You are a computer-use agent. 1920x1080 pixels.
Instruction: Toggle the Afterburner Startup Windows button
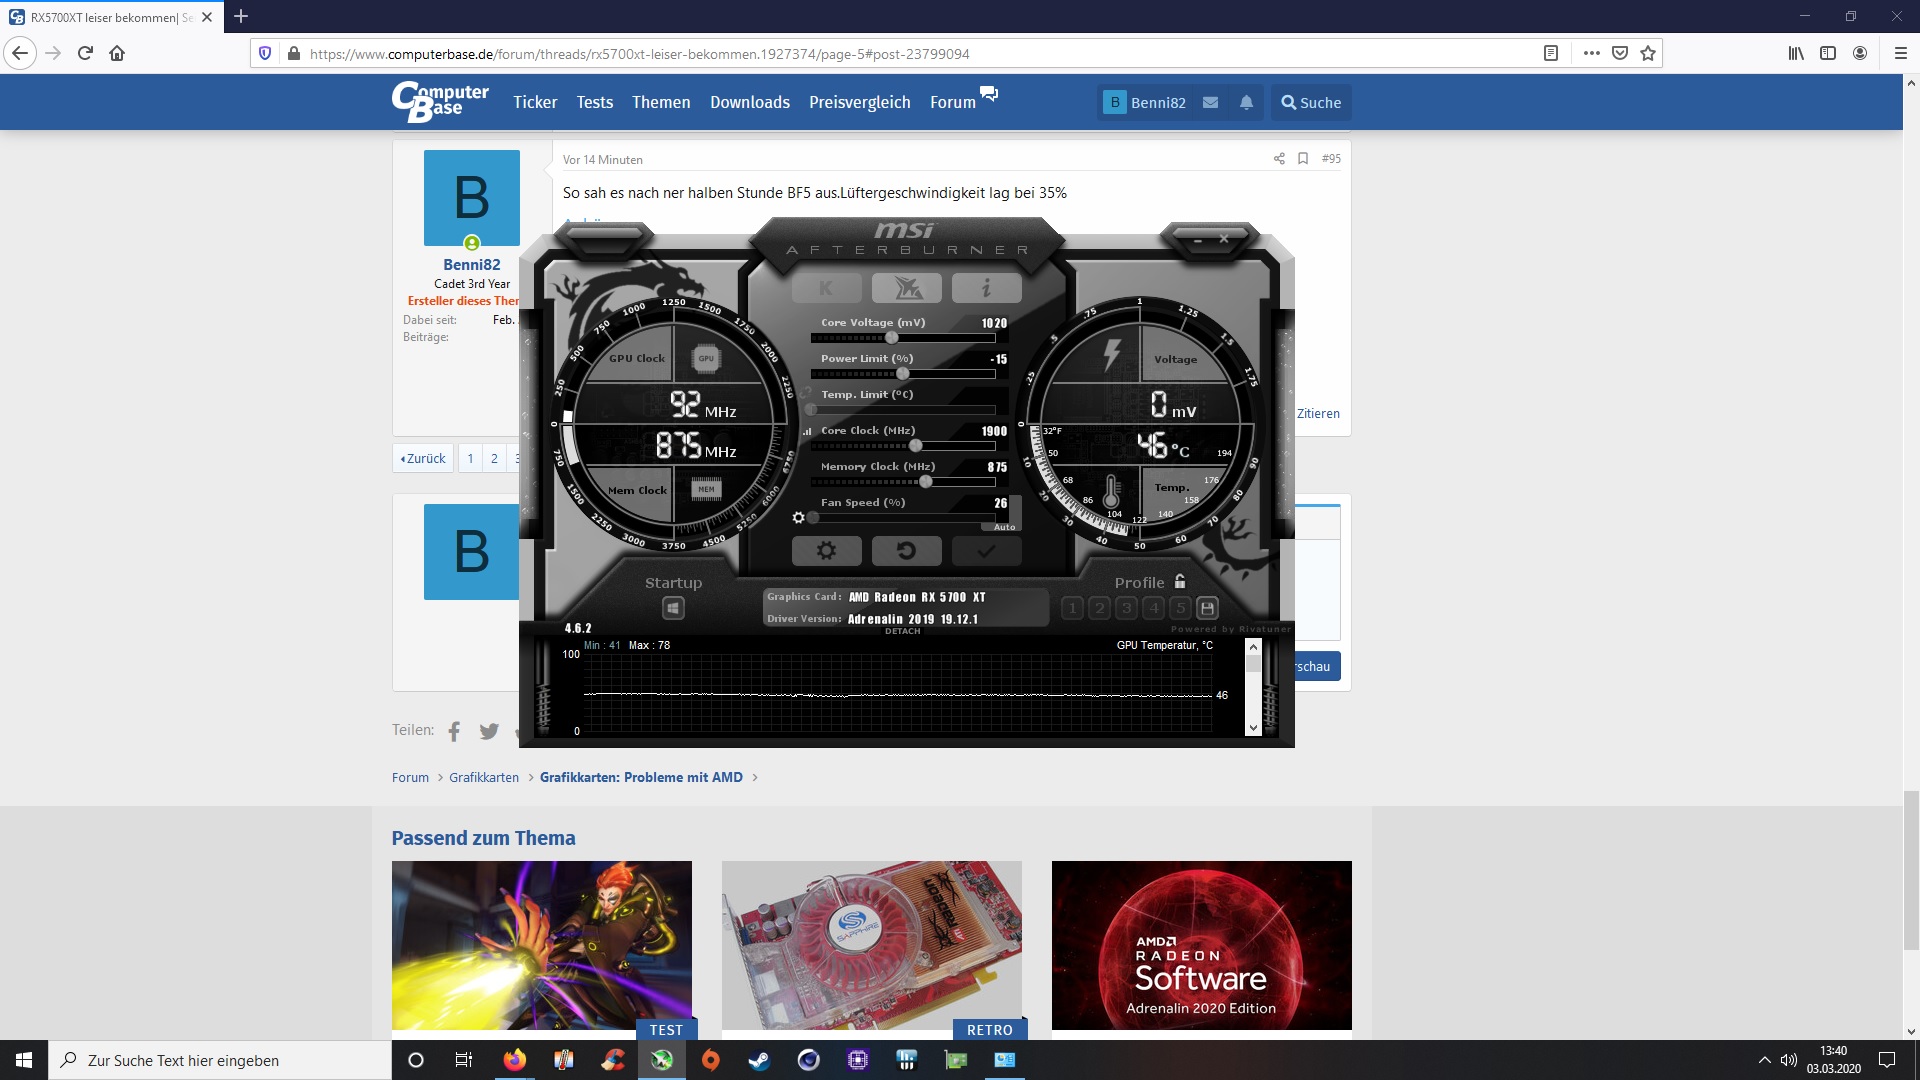pyautogui.click(x=673, y=608)
